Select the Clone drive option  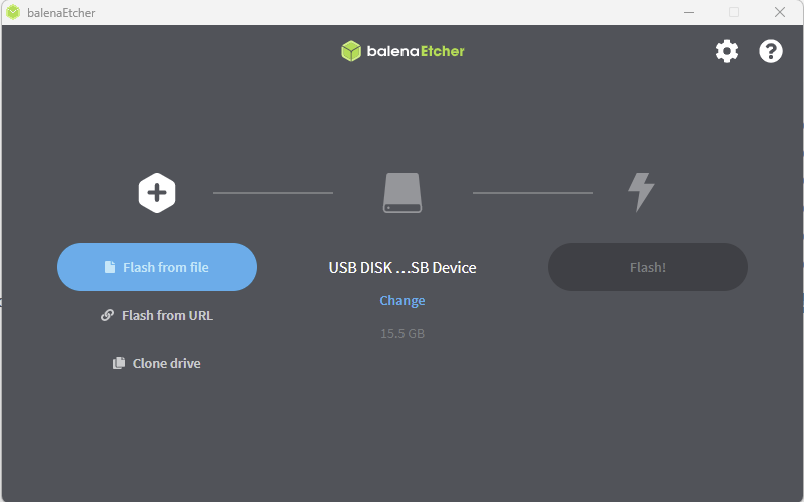tap(157, 364)
